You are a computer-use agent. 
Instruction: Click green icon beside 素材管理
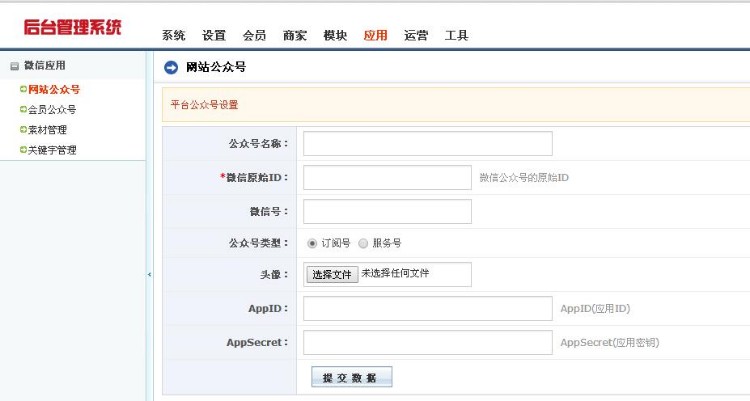click(x=23, y=129)
